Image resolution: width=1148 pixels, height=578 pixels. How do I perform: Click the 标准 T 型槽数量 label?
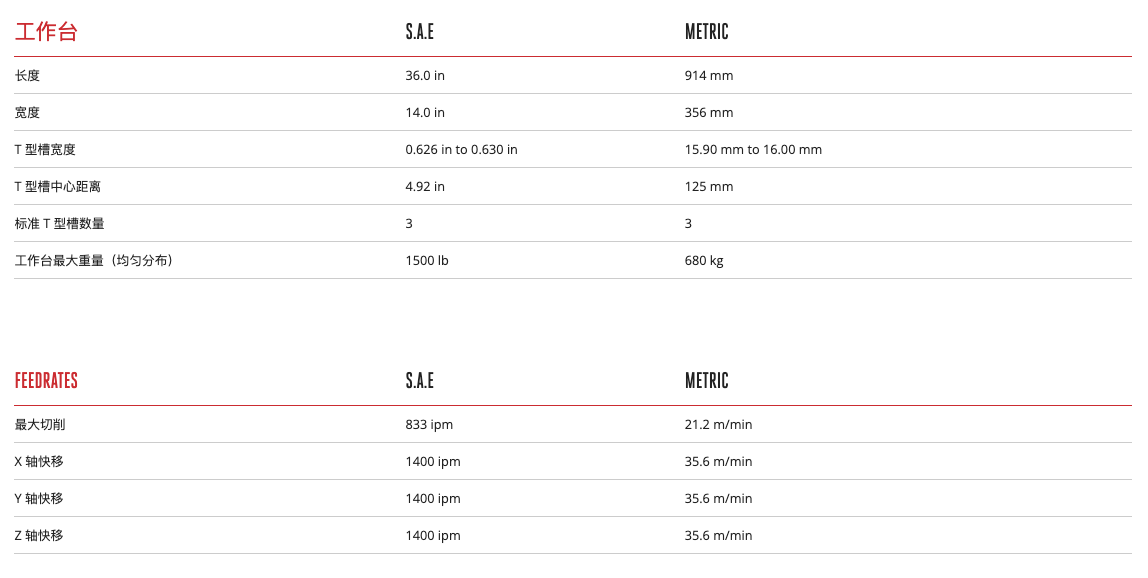coord(59,224)
